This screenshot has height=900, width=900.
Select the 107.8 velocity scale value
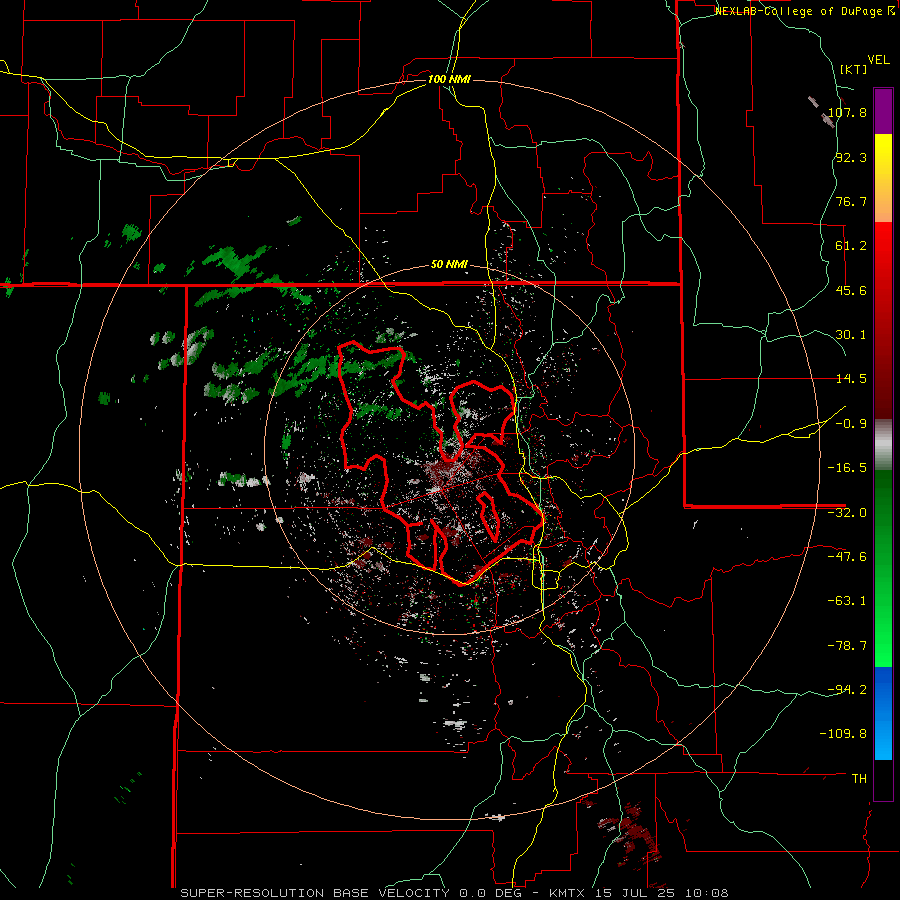click(847, 112)
